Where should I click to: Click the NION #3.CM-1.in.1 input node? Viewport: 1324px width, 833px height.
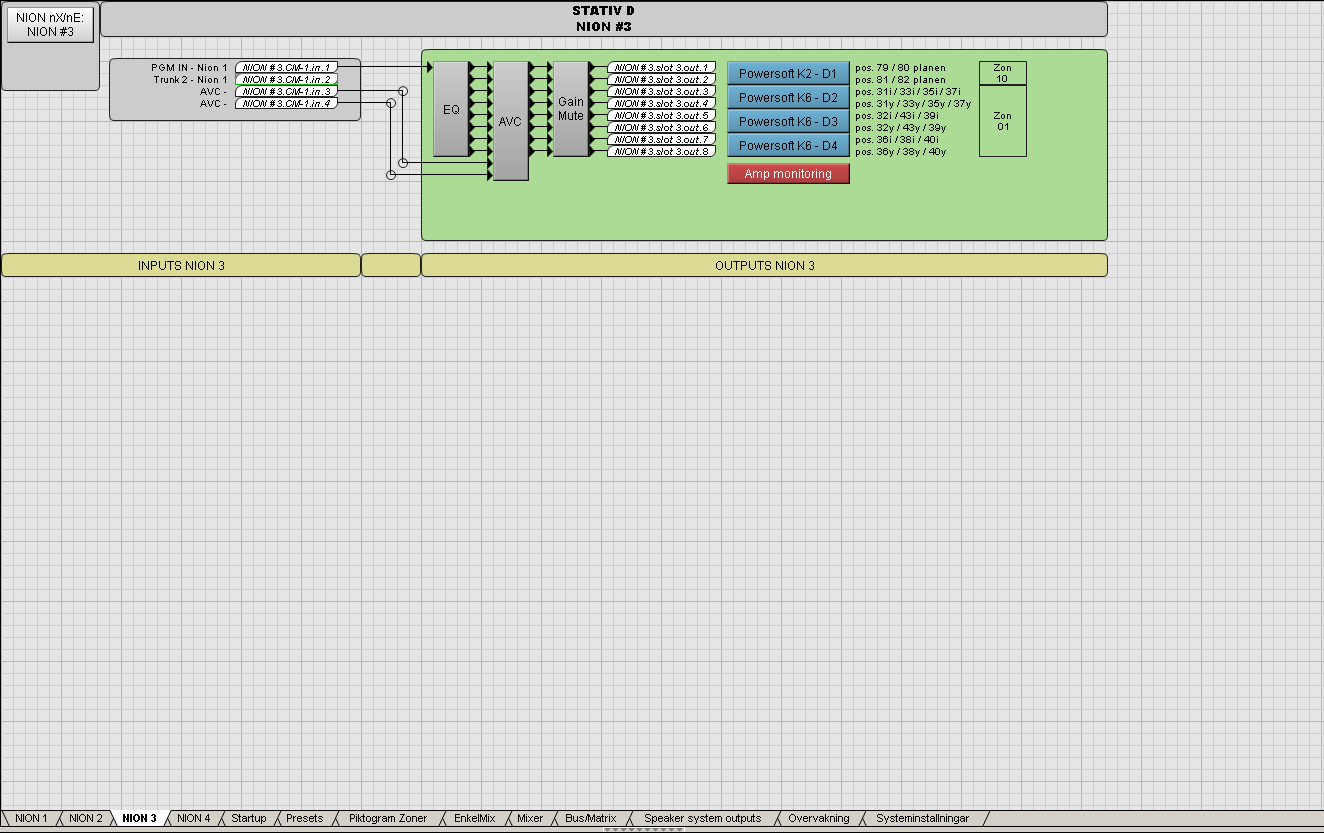point(286,67)
